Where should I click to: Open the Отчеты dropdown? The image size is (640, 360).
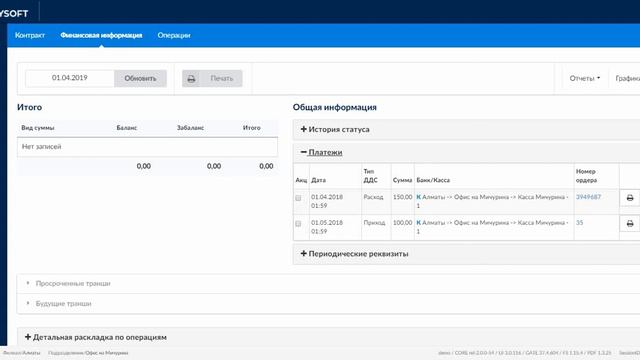tap(584, 78)
